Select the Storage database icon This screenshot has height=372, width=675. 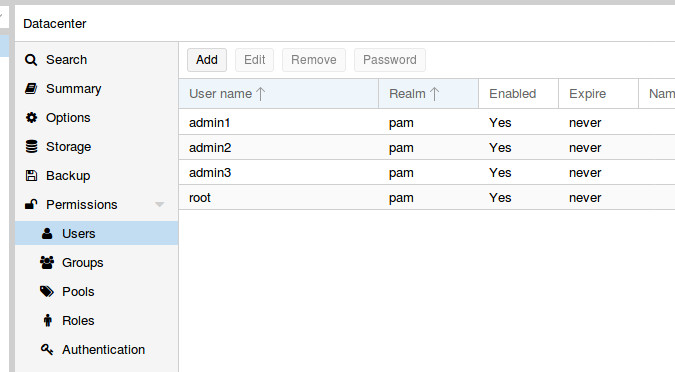31,146
